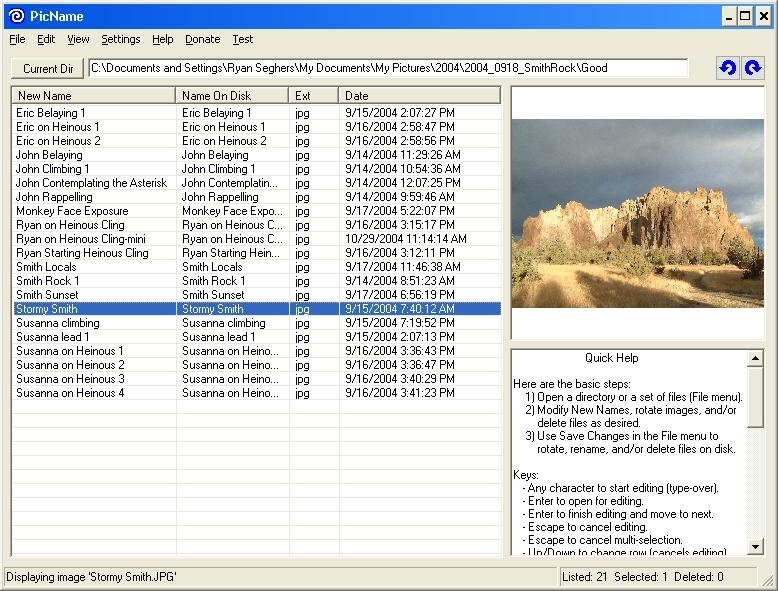Click into the directory path field

[389, 68]
